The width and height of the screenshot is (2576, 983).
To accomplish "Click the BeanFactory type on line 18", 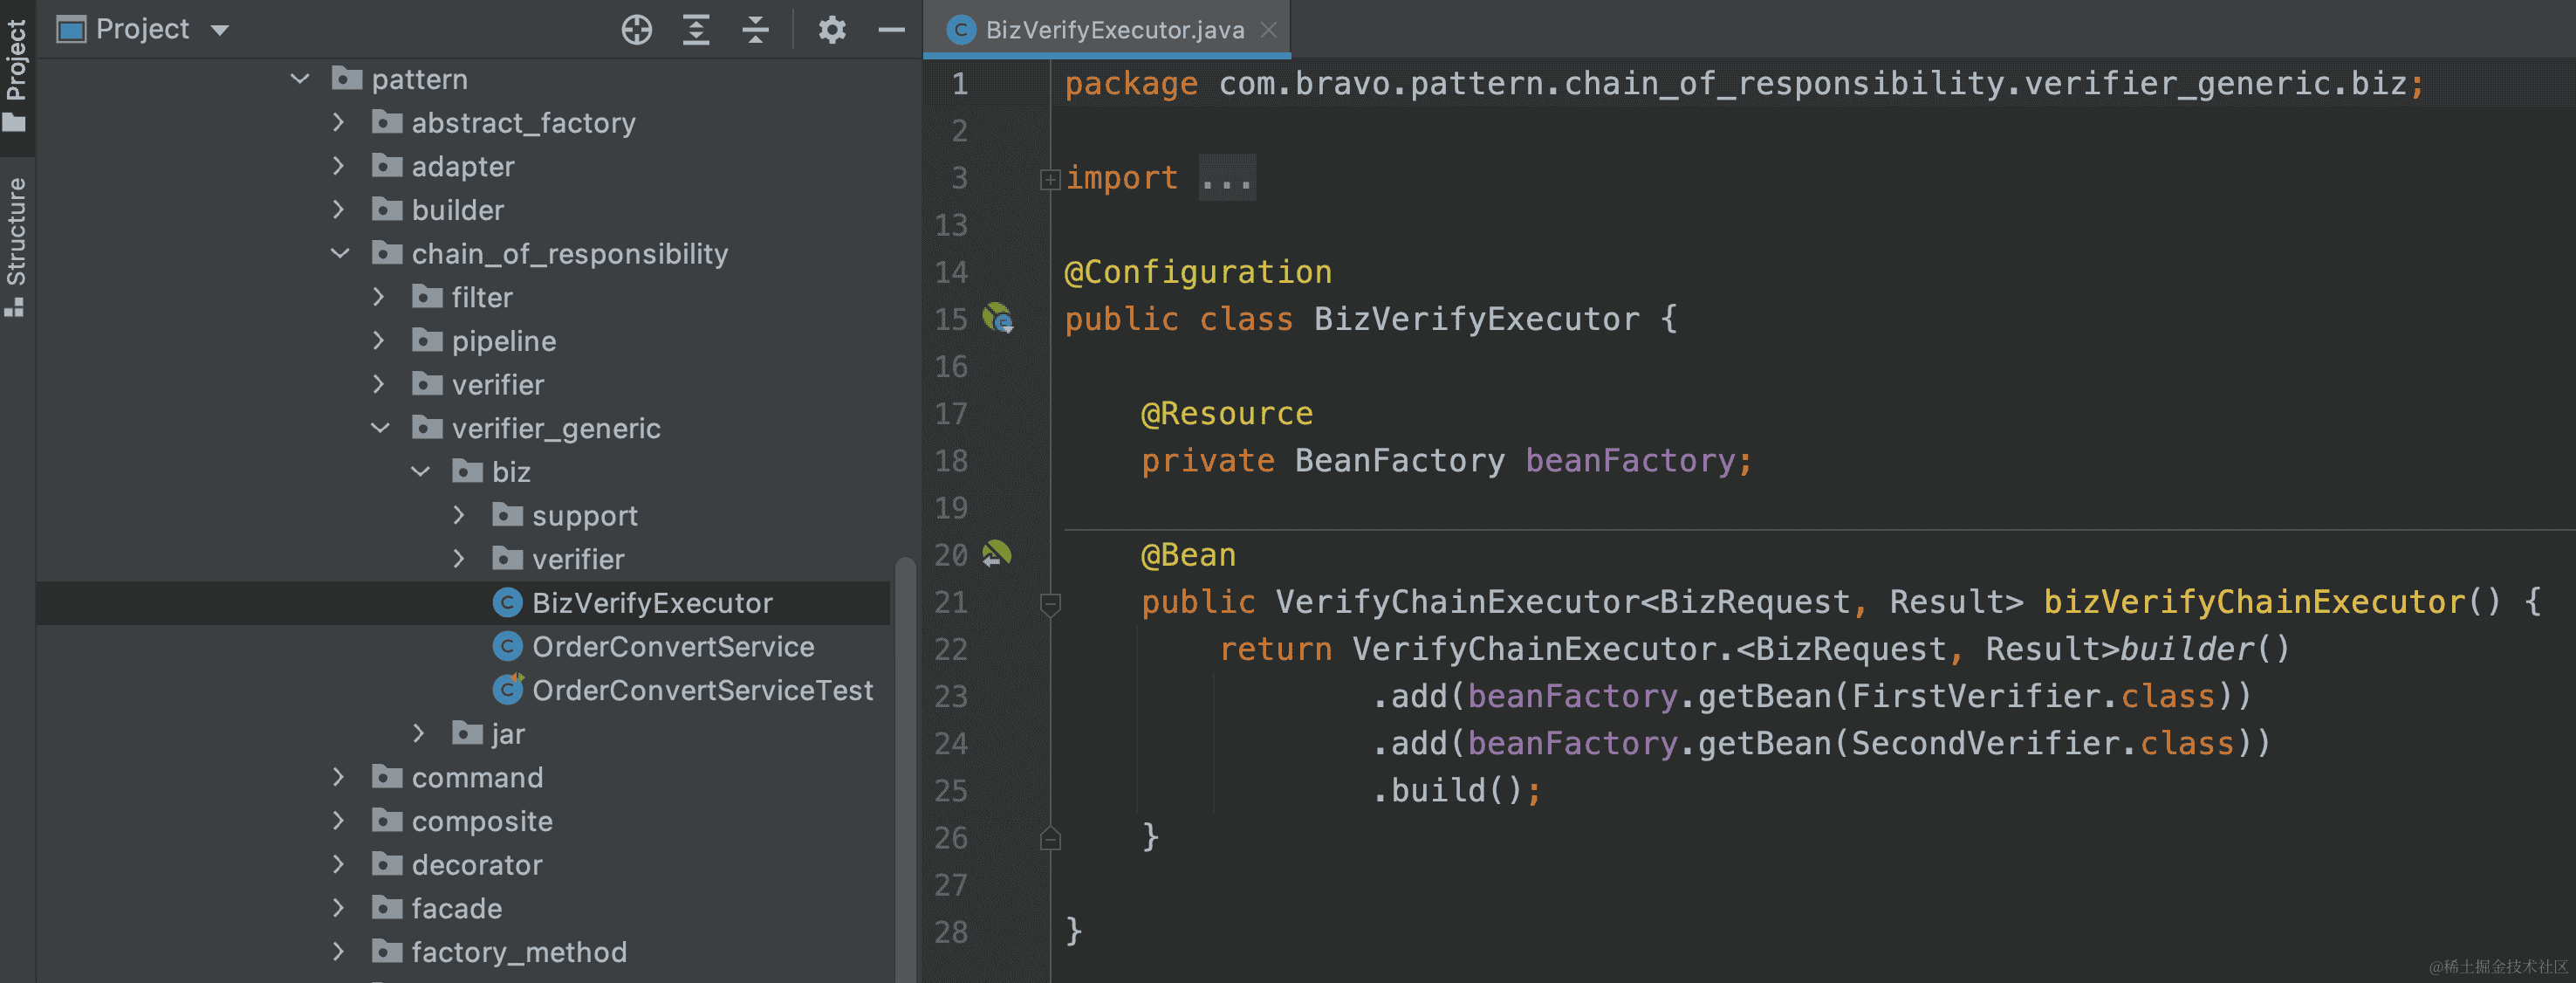I will coord(1399,461).
